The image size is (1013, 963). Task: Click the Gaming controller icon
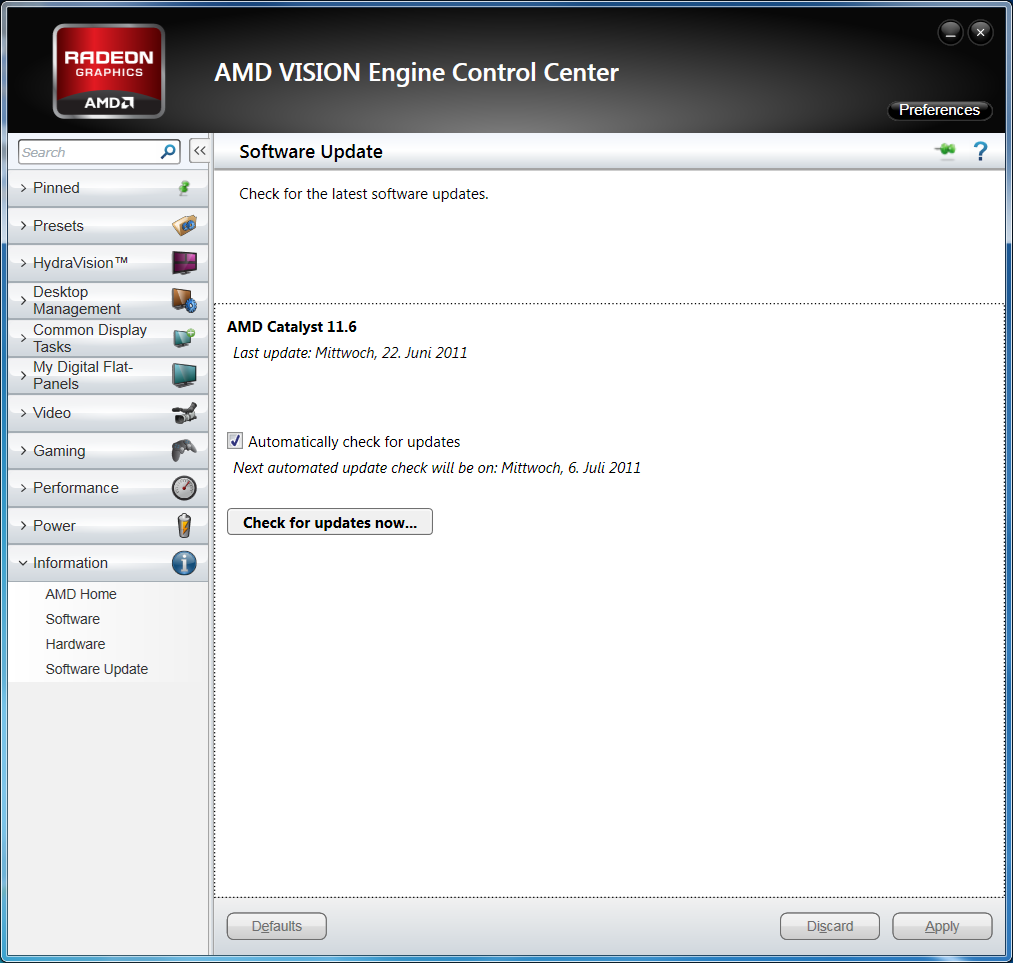(x=184, y=451)
